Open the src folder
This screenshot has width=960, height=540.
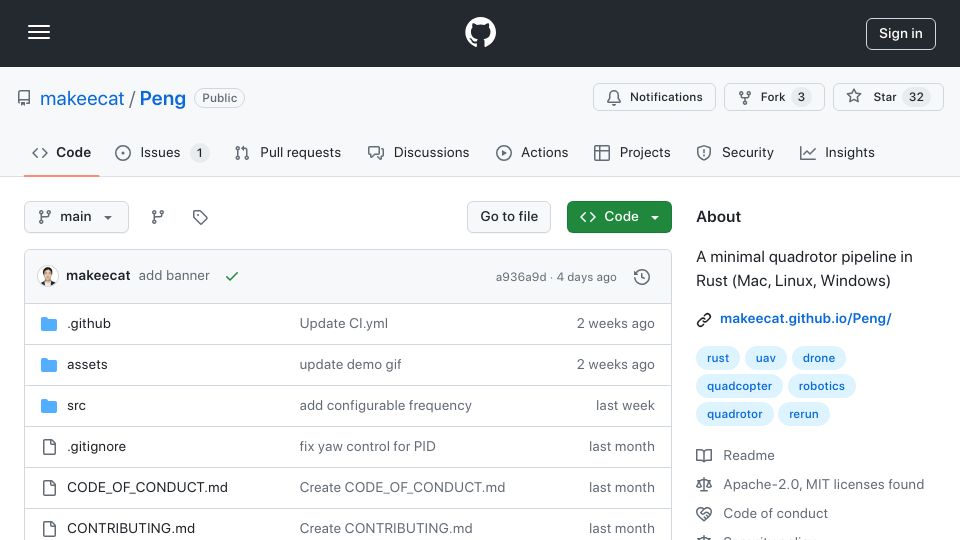click(x=77, y=405)
